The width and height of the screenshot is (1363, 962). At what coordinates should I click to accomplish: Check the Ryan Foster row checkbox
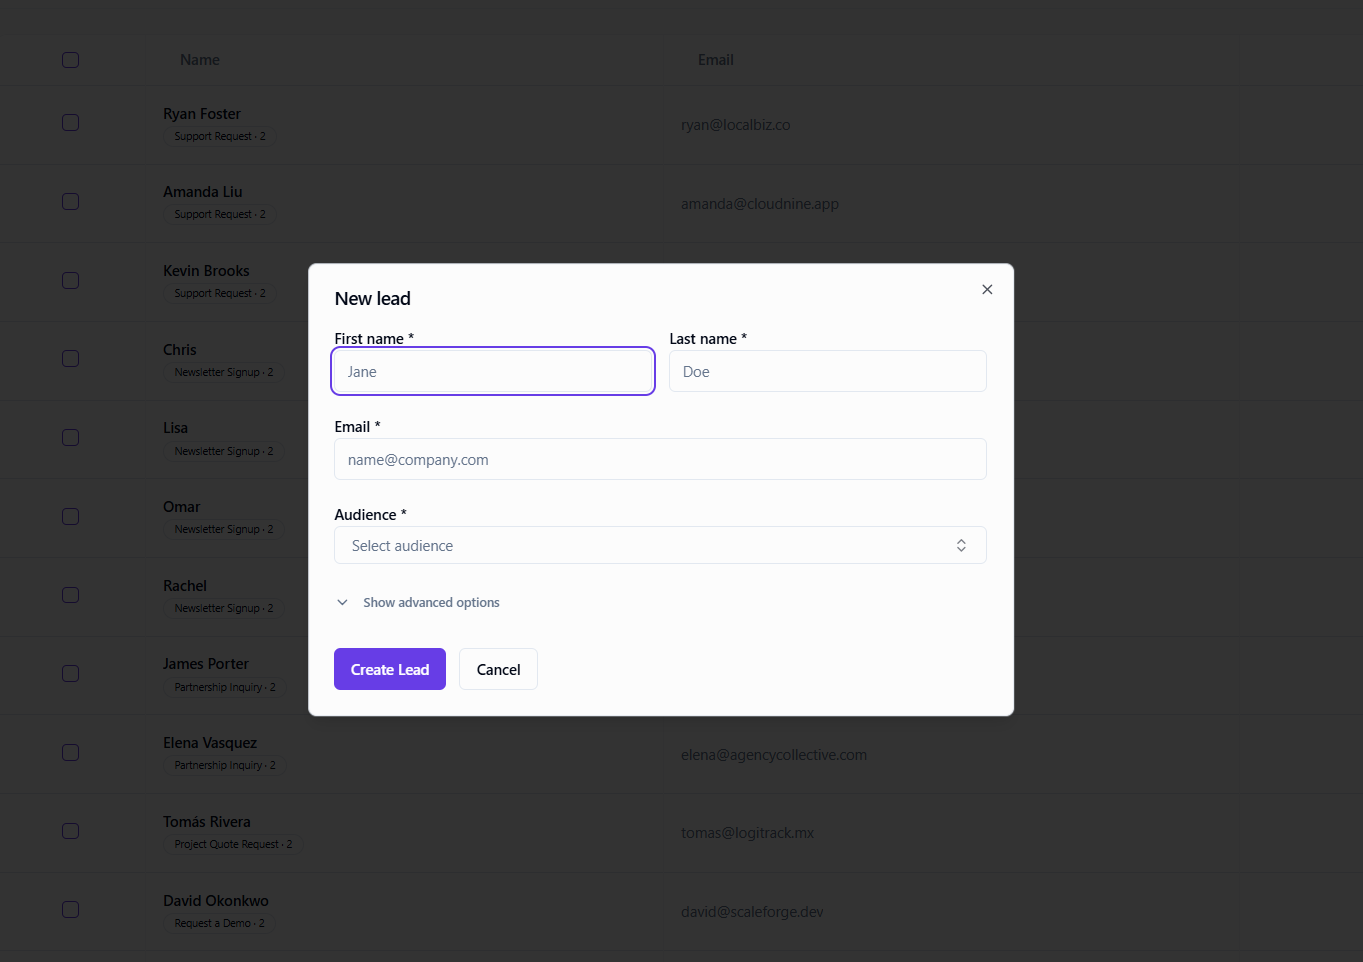point(70,122)
